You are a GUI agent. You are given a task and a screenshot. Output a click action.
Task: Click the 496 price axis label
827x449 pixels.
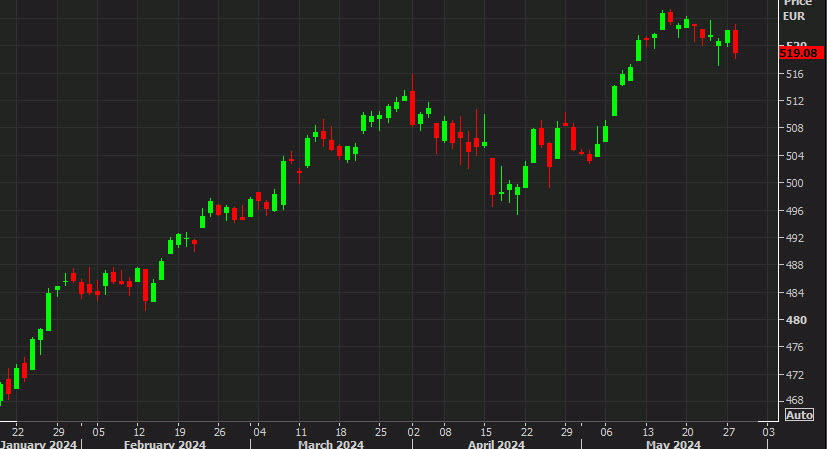[794, 211]
